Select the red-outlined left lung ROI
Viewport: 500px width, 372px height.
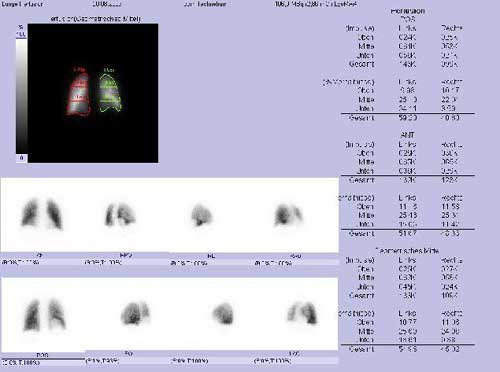coord(79,92)
